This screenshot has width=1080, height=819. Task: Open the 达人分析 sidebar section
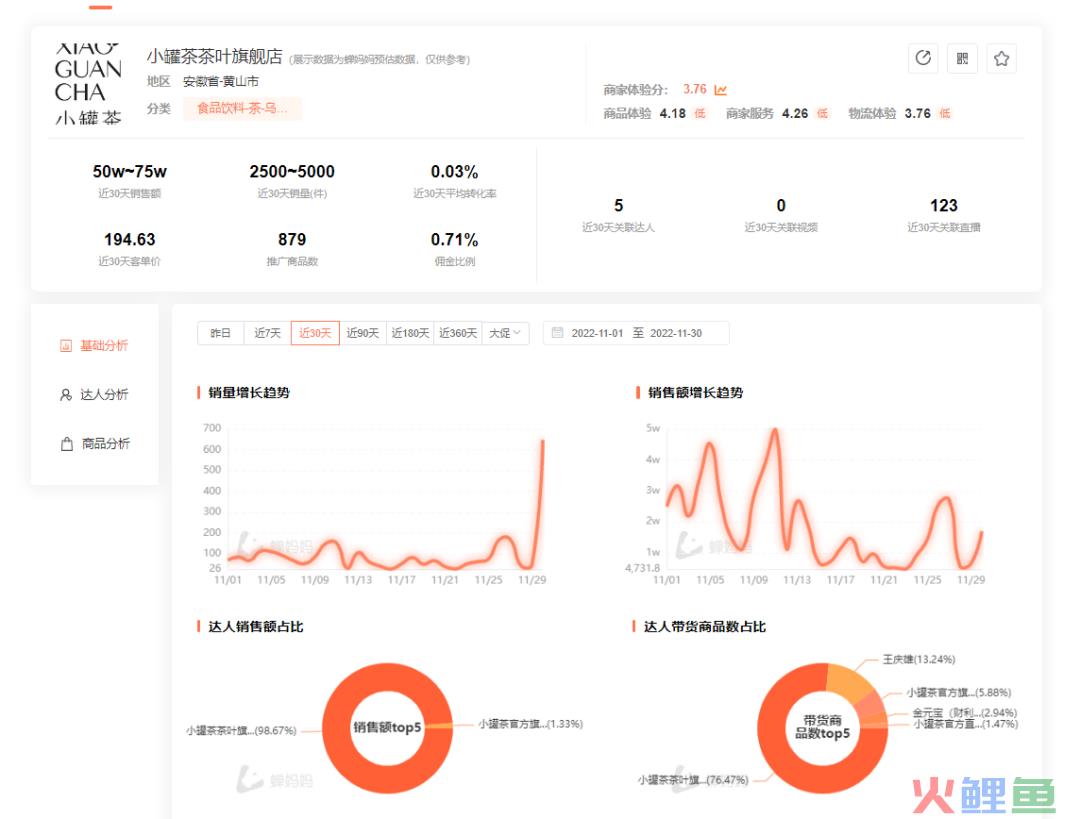(94, 394)
